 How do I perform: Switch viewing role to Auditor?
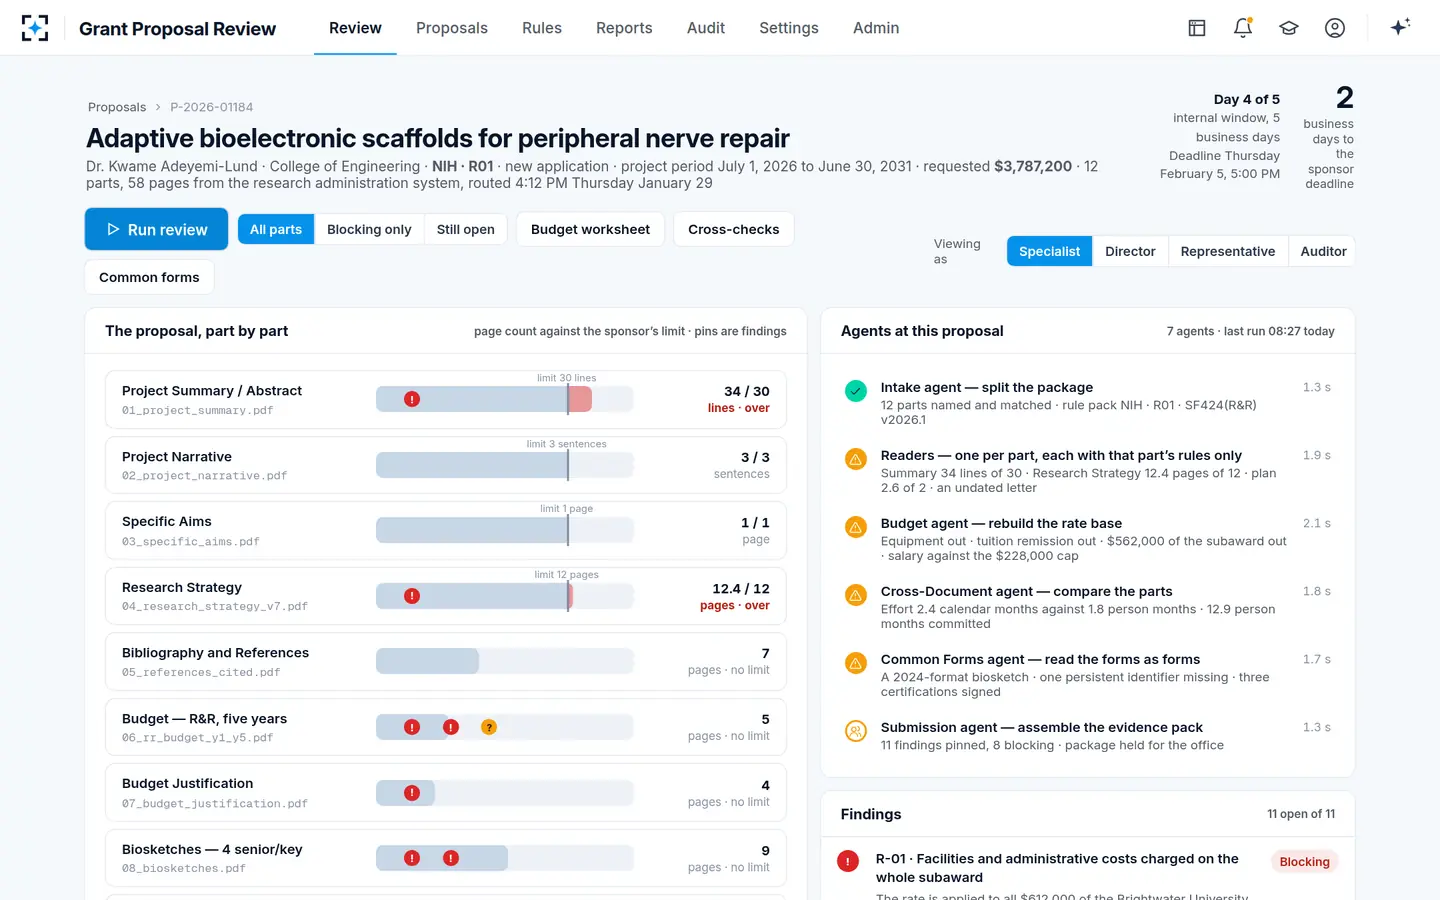tap(1323, 251)
